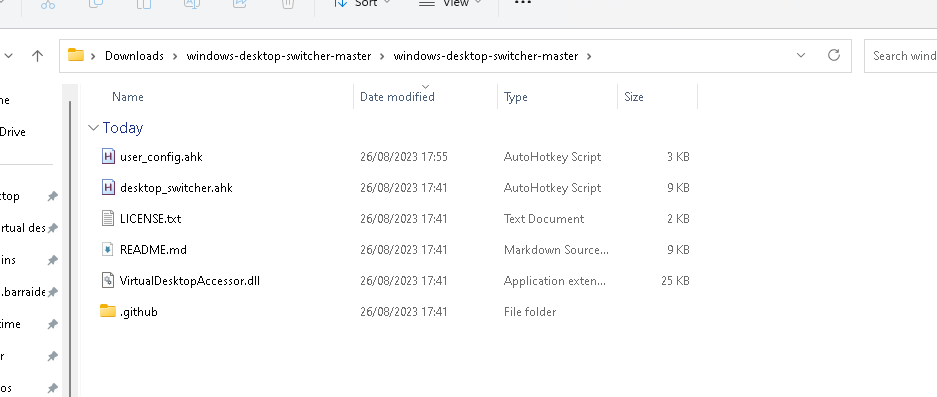
Task: Sort by the Type column header
Action: coord(516,97)
